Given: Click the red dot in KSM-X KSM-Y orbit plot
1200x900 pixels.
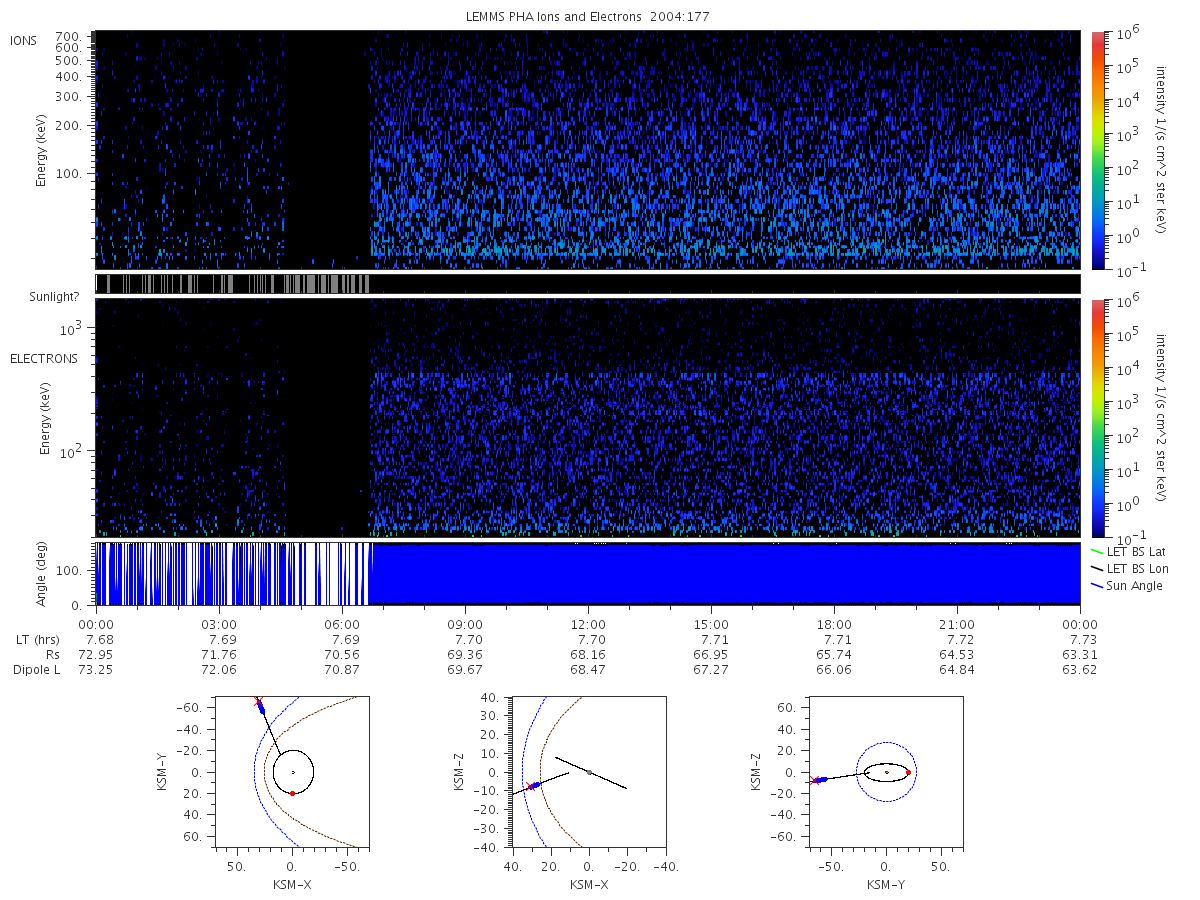Looking at the screenshot, I should (x=292, y=793).
